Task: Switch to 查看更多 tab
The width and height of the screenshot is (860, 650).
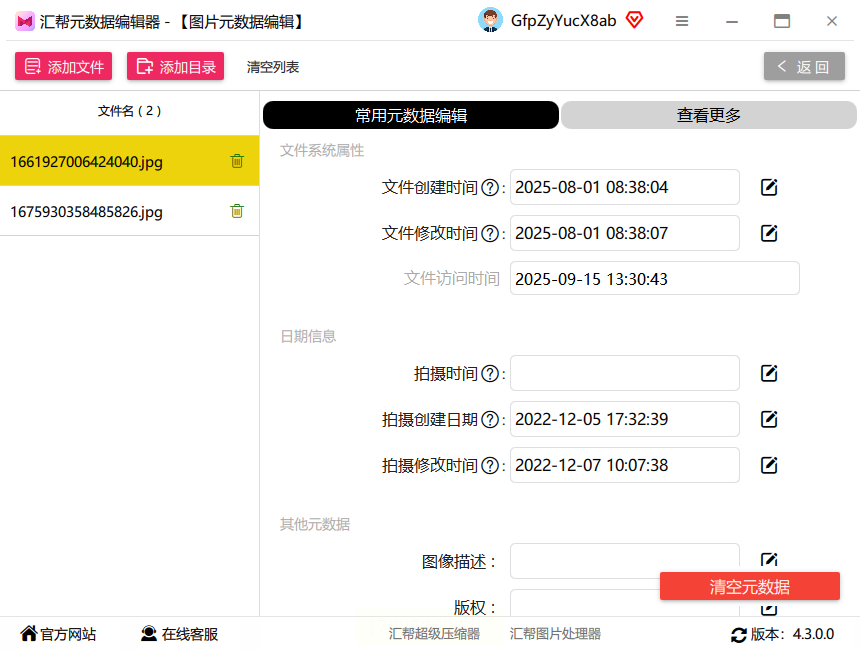Action: [x=709, y=115]
